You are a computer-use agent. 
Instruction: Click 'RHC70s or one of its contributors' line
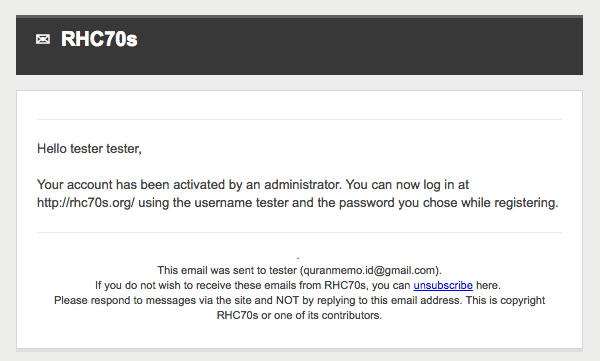point(299,315)
